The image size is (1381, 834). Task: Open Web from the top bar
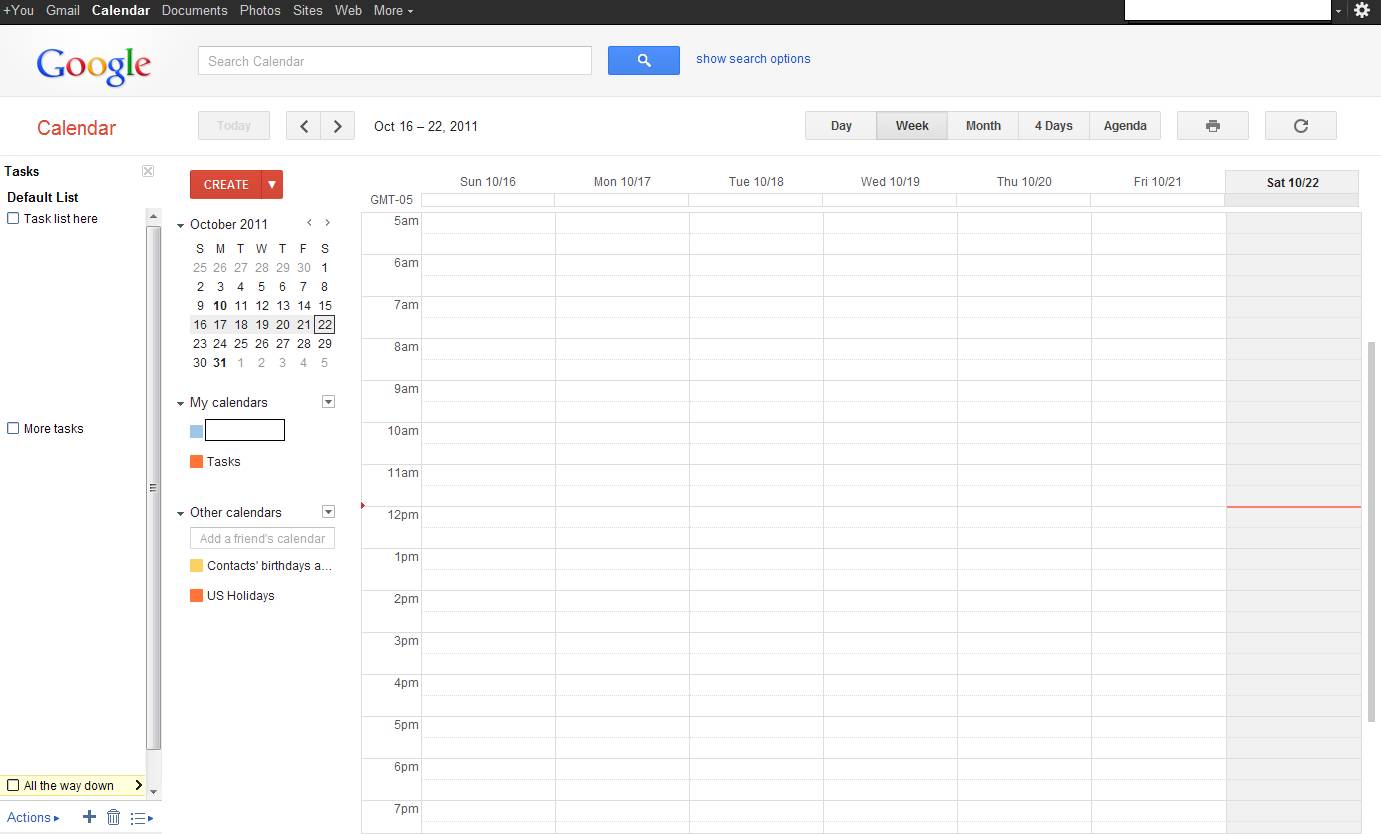click(348, 10)
